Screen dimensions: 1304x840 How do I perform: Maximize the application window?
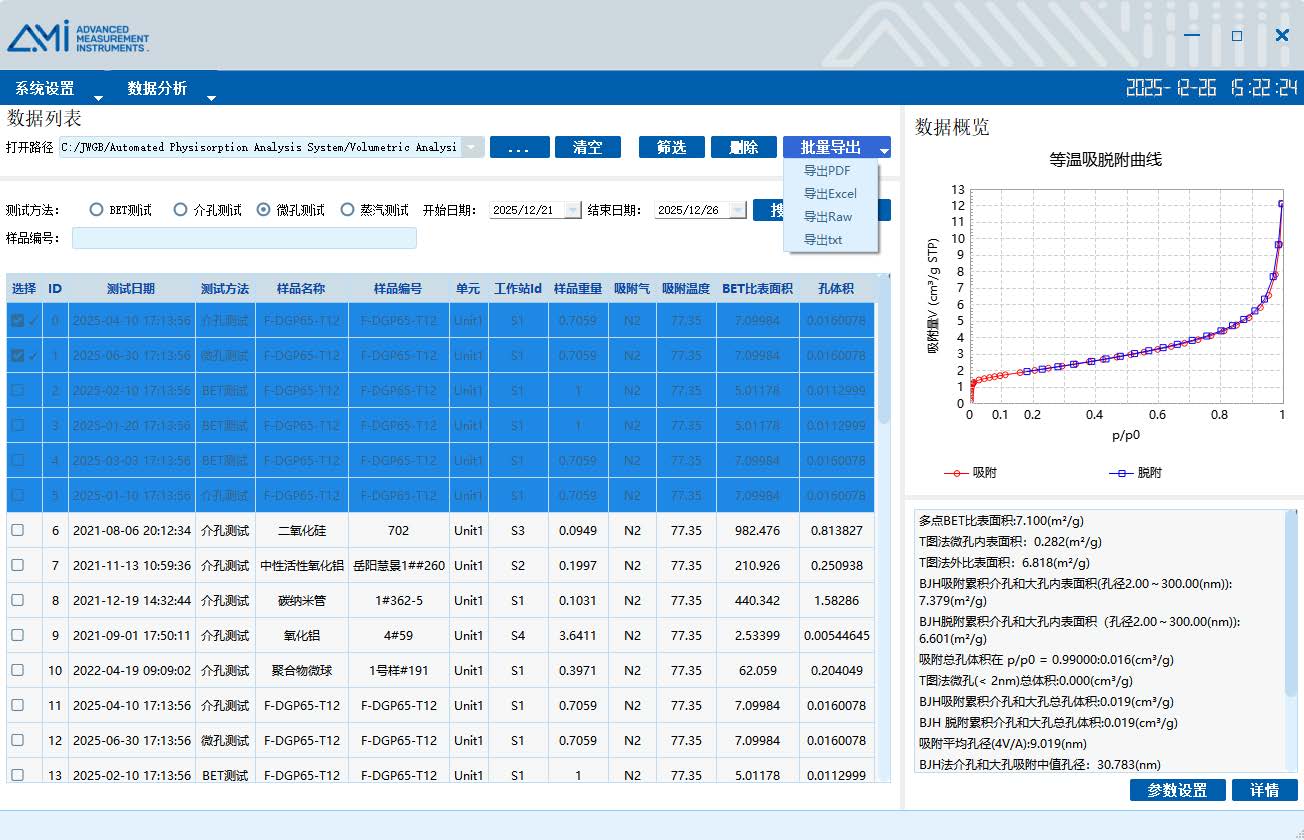point(1237,36)
